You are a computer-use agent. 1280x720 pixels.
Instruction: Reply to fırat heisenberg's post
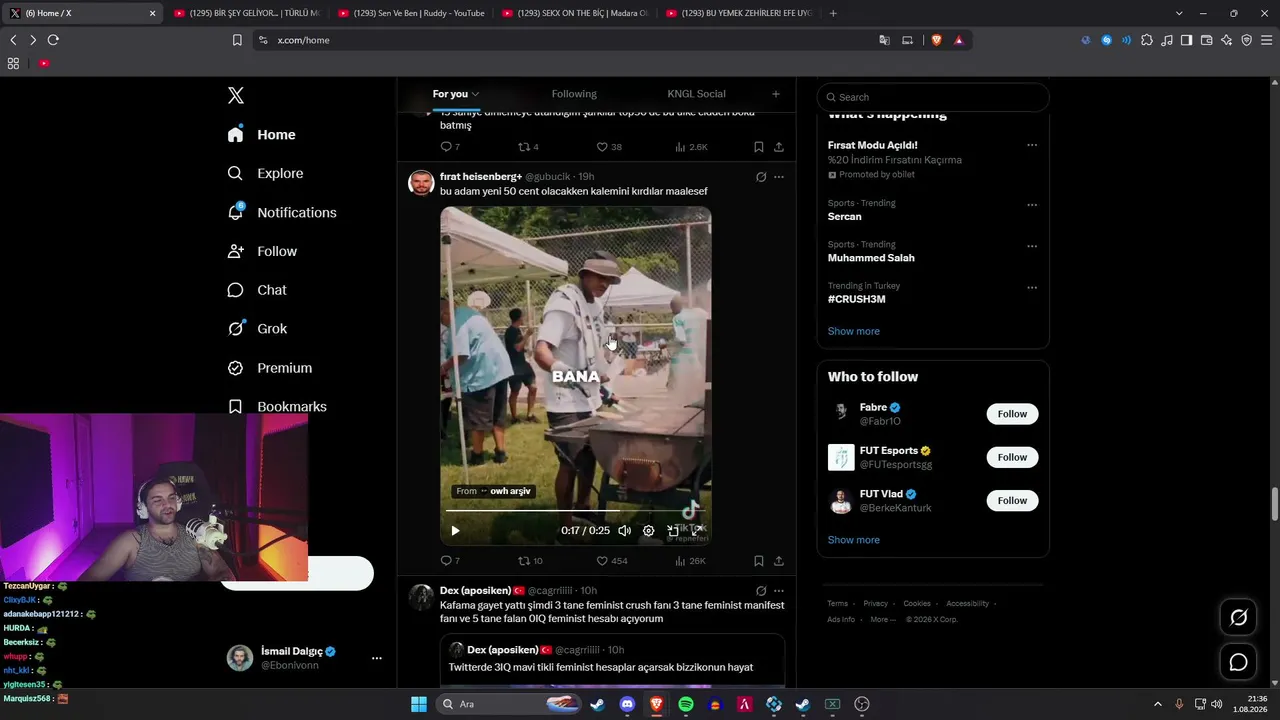click(450, 561)
